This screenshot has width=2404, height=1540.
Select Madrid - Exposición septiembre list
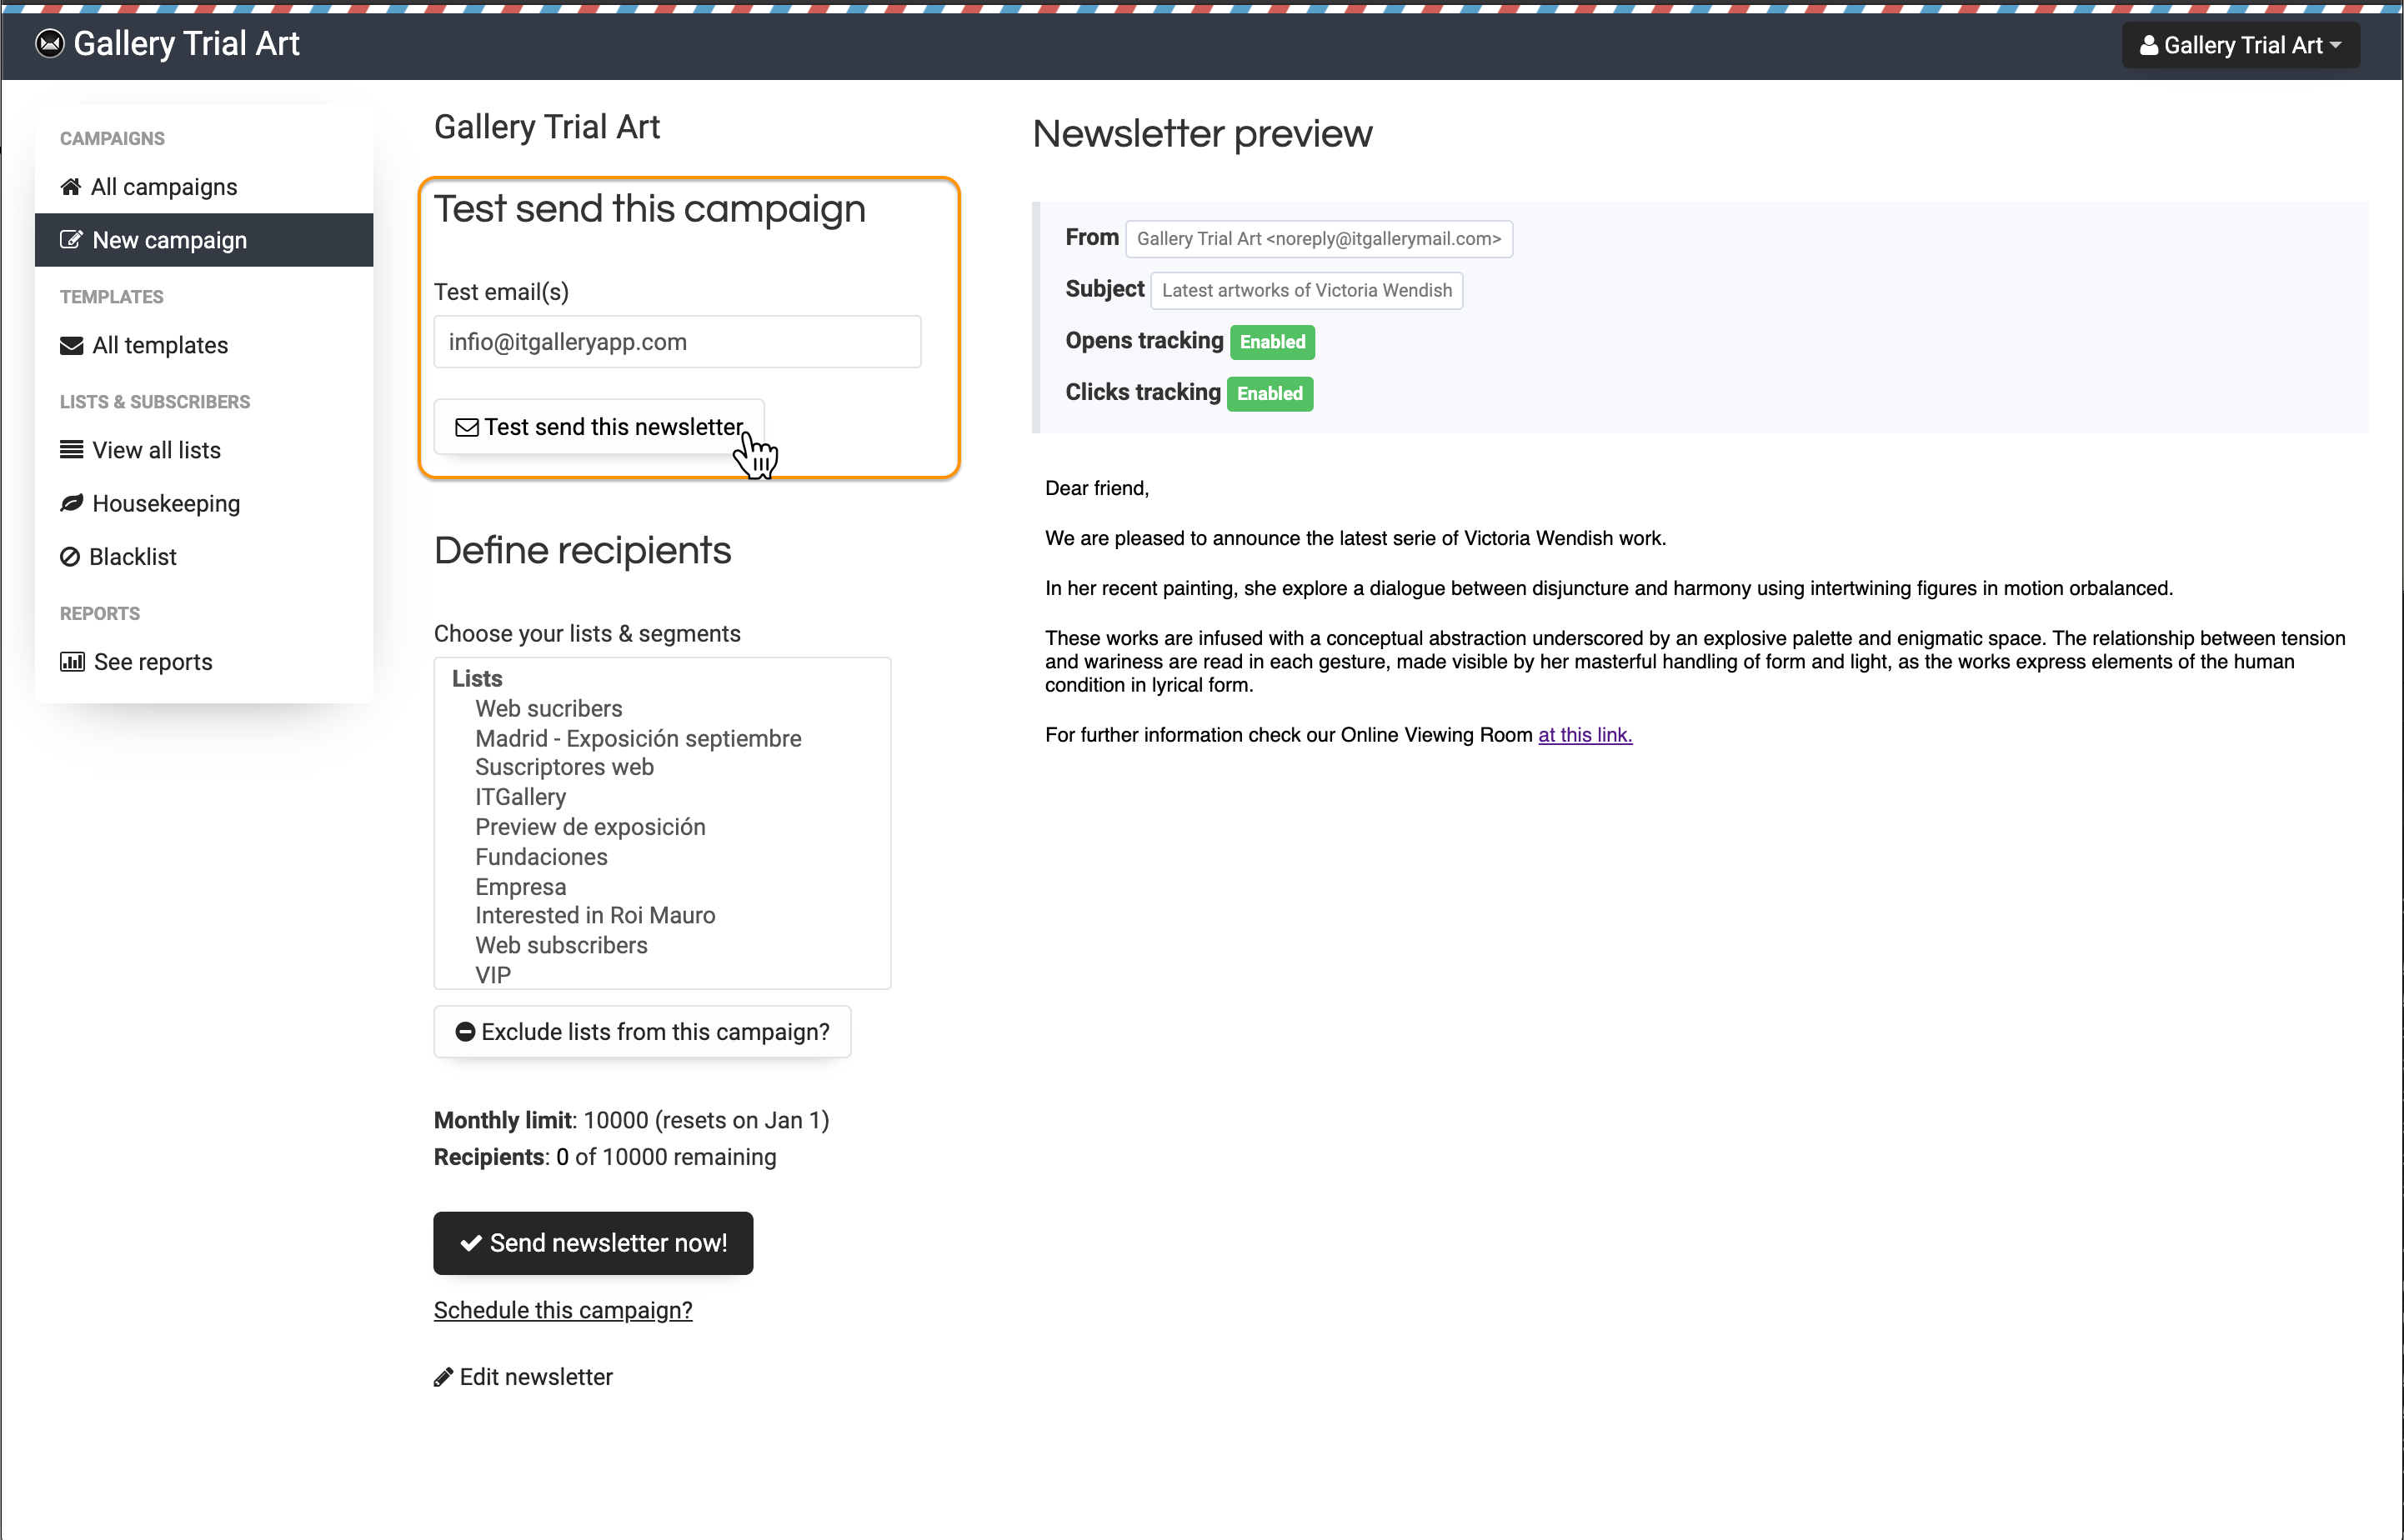tap(638, 739)
